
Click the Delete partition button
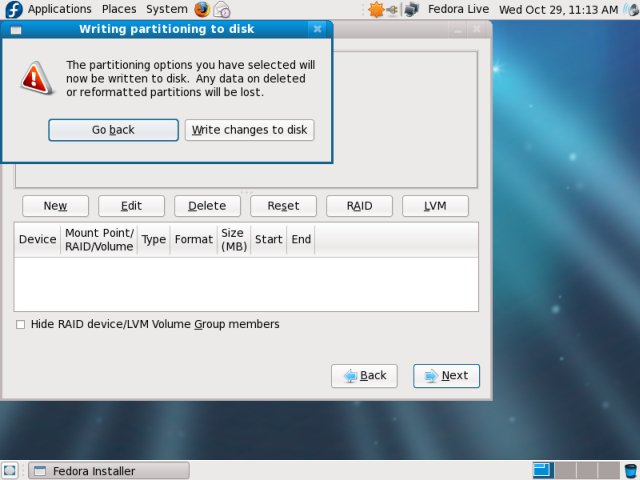(207, 206)
